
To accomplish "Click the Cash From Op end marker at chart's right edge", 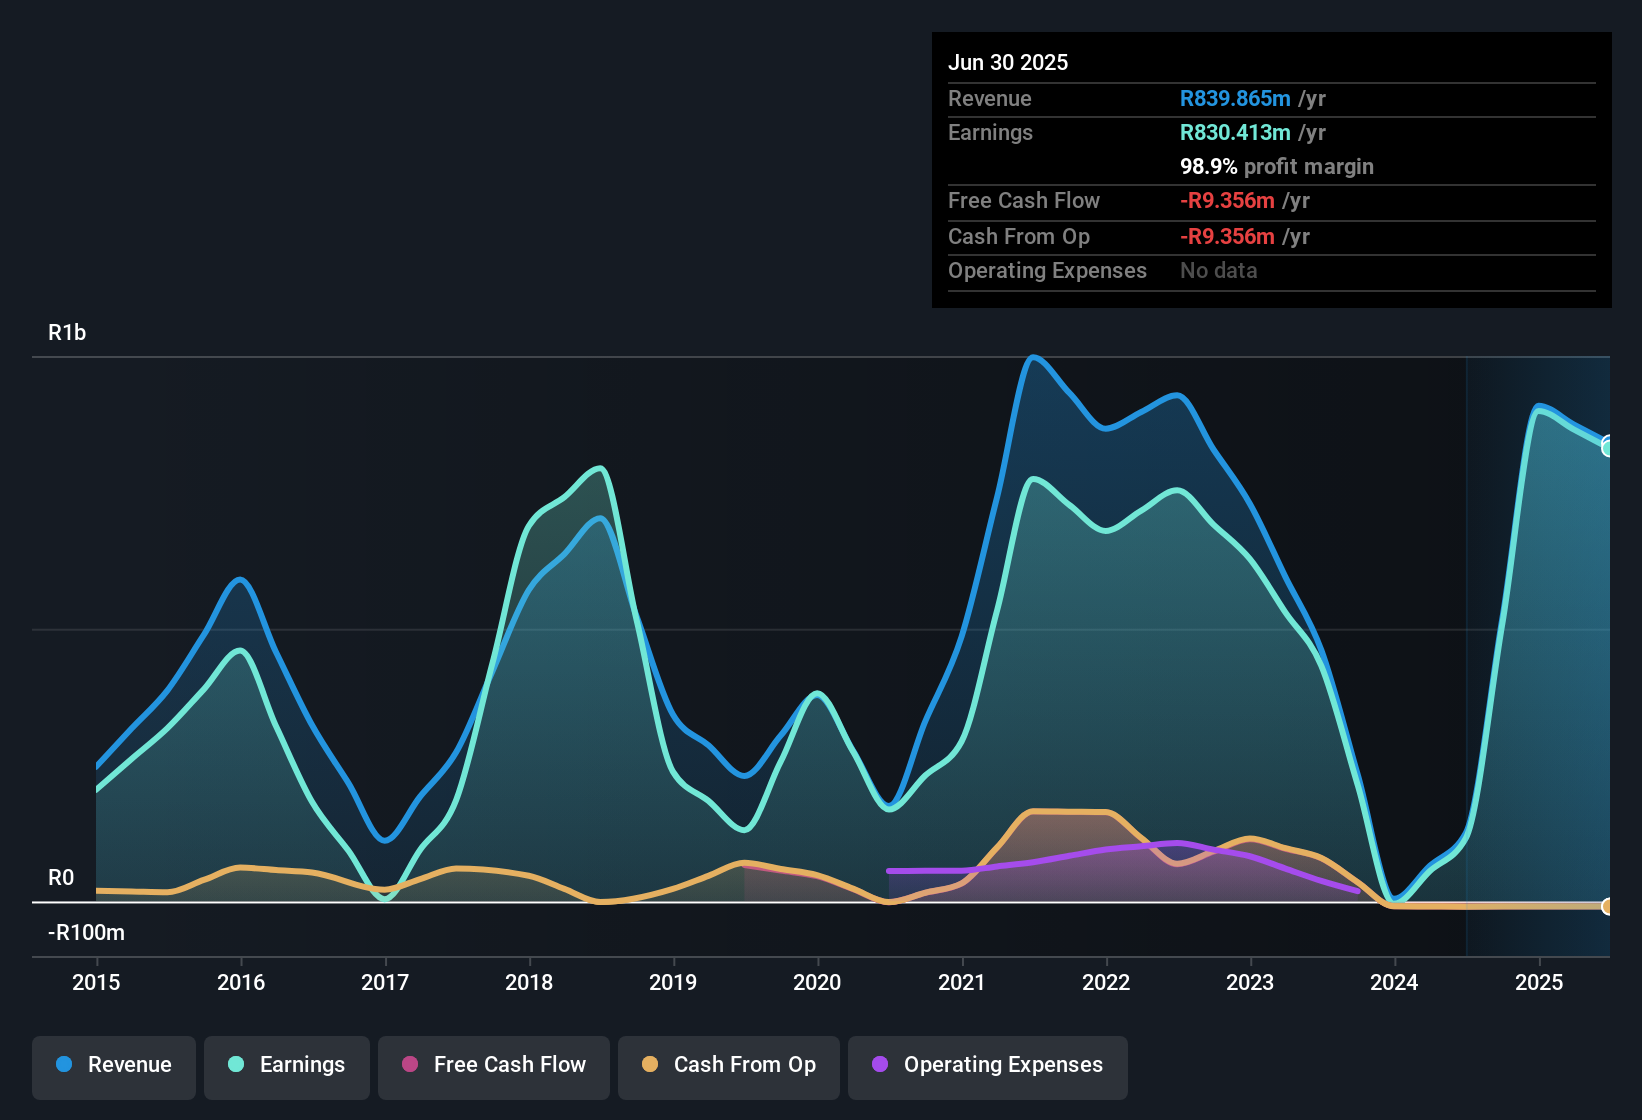I will [1607, 906].
